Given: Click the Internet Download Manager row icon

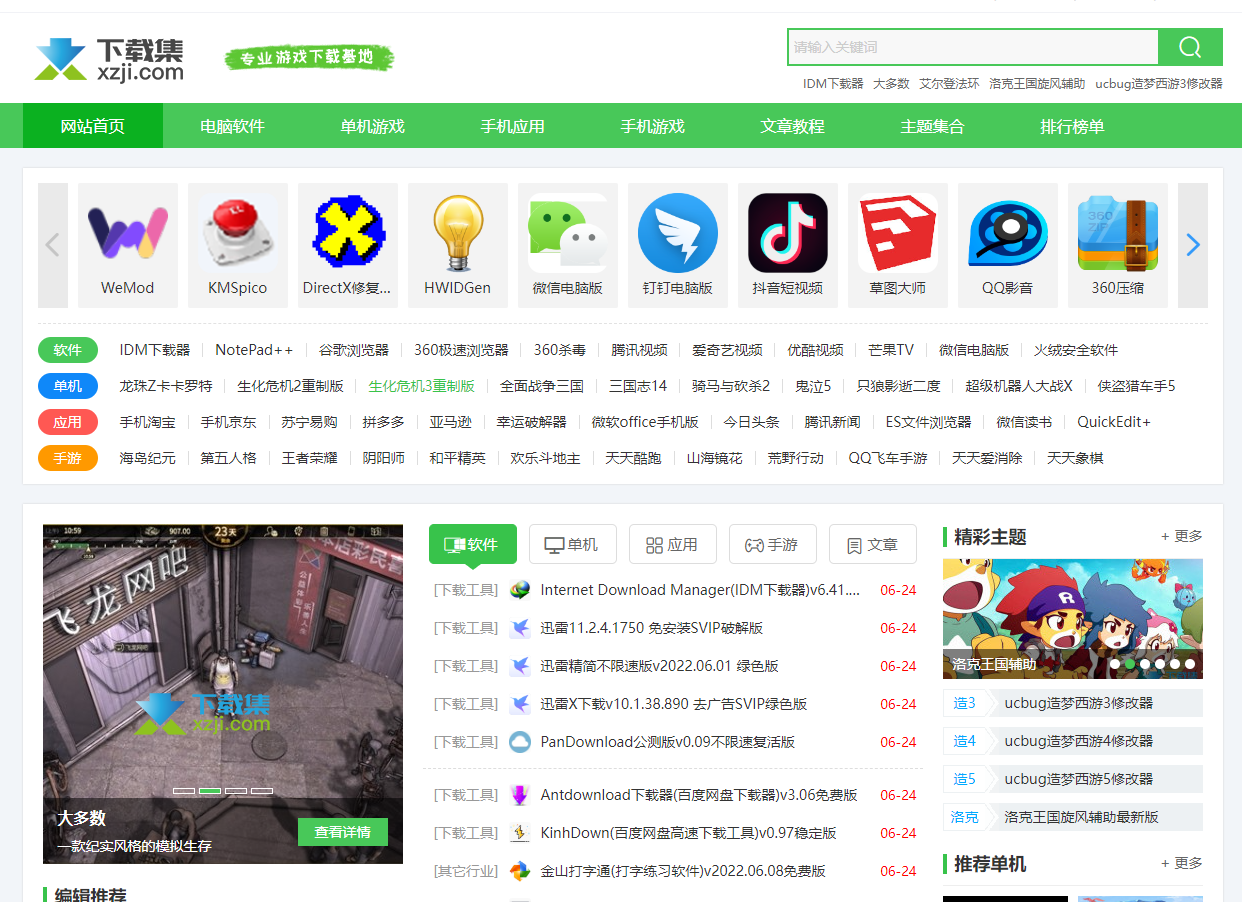Looking at the screenshot, I should tap(520, 590).
